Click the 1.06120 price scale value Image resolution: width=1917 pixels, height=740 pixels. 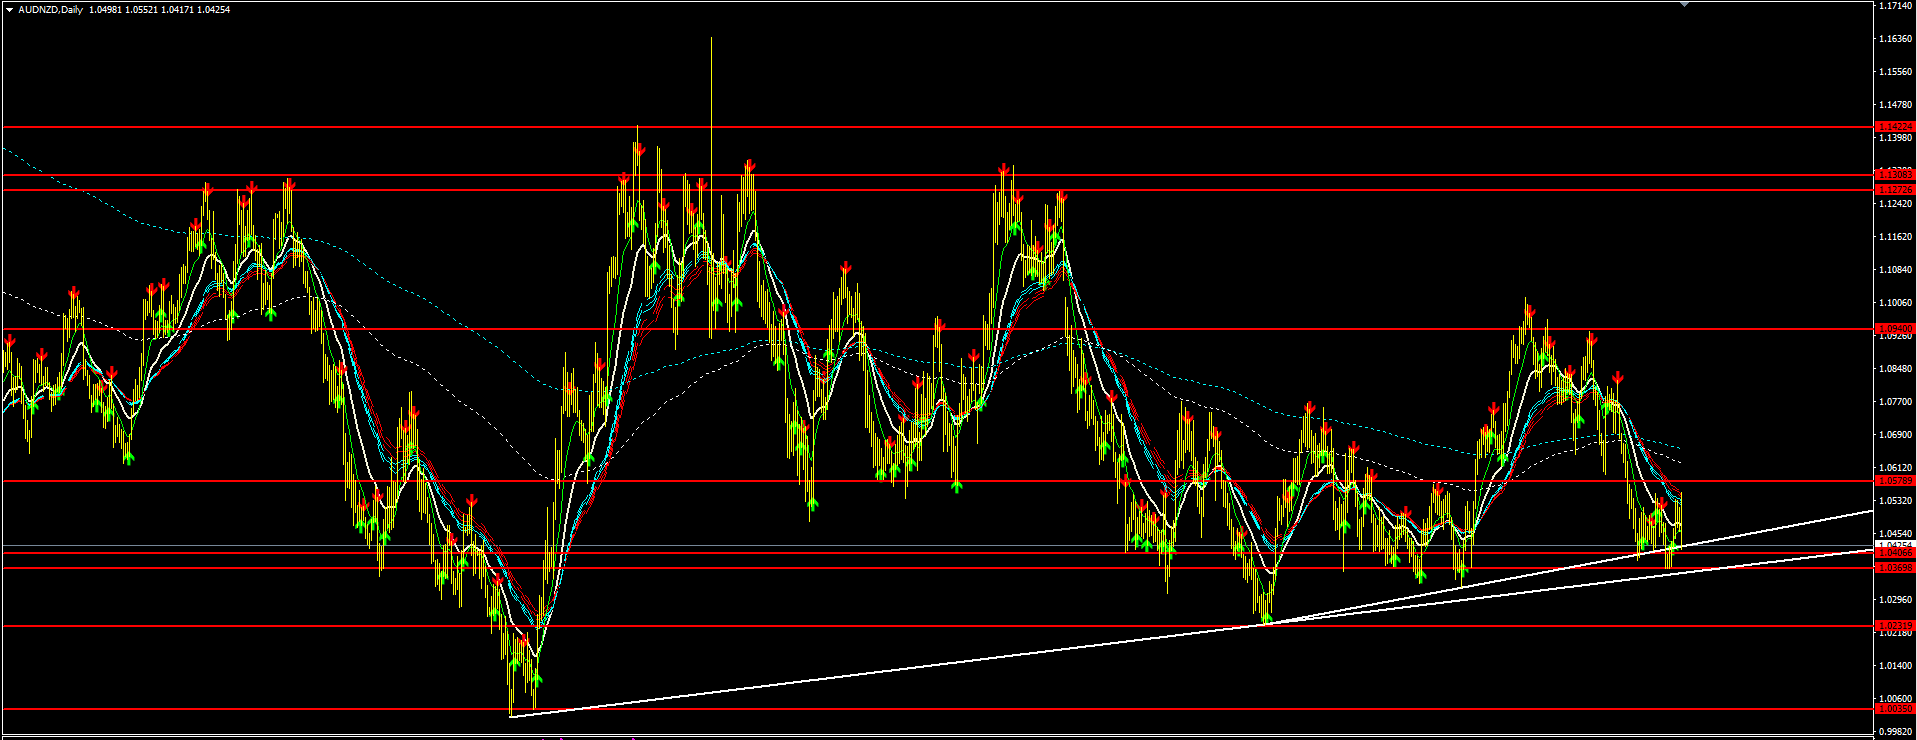(1896, 468)
